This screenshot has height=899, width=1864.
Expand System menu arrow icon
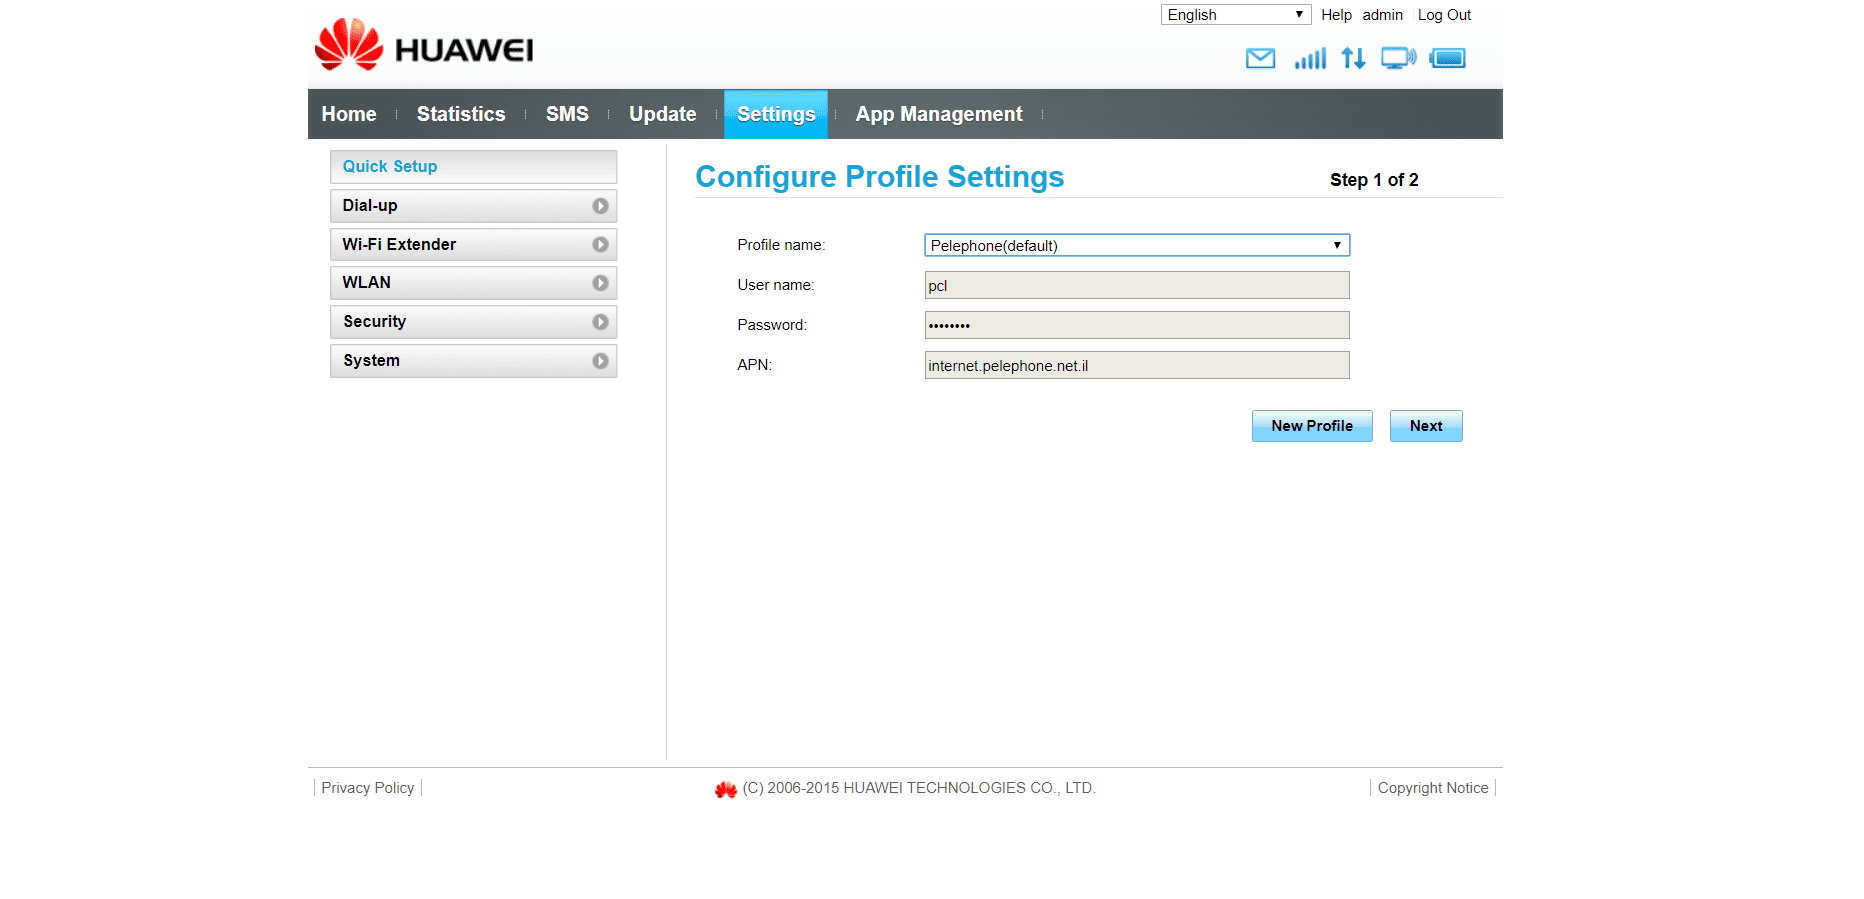click(x=600, y=361)
